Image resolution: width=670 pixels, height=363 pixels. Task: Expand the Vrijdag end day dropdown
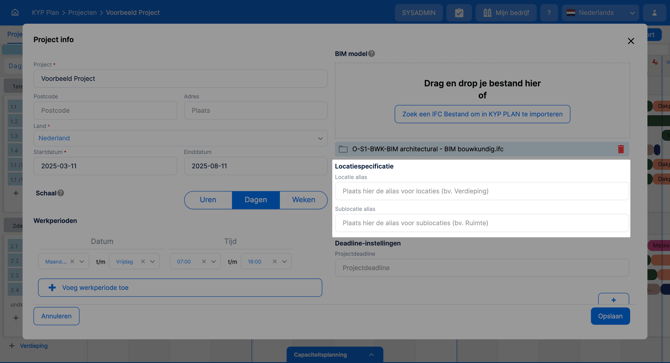click(x=152, y=261)
